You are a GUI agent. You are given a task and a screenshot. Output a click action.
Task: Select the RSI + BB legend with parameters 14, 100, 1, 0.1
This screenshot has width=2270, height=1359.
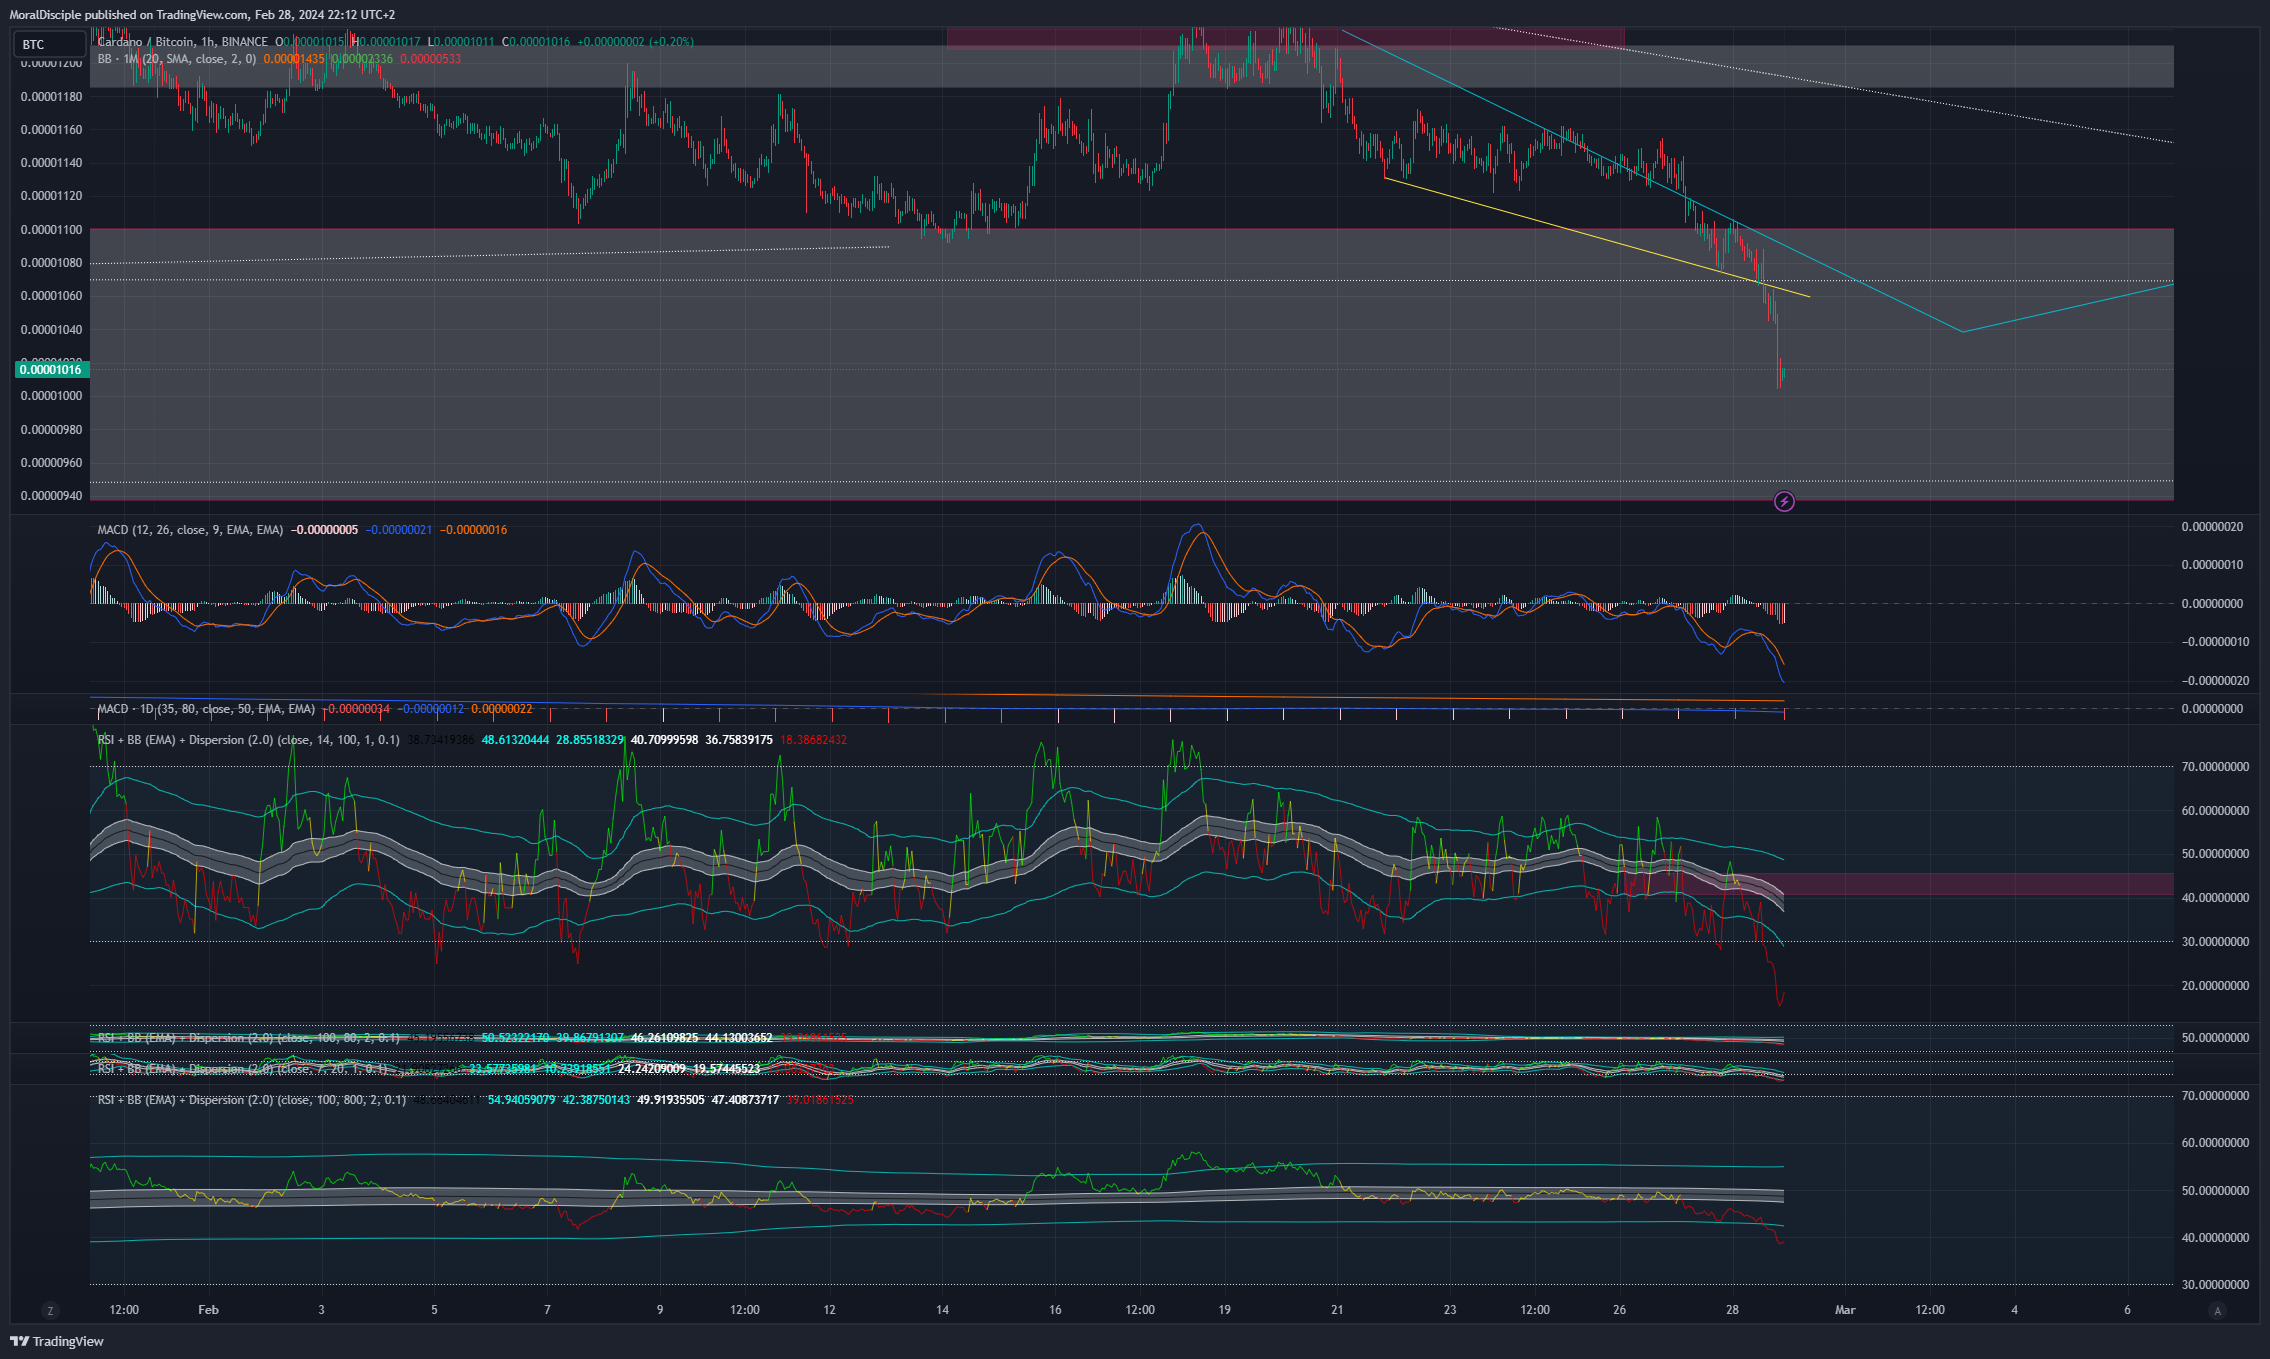click(248, 740)
